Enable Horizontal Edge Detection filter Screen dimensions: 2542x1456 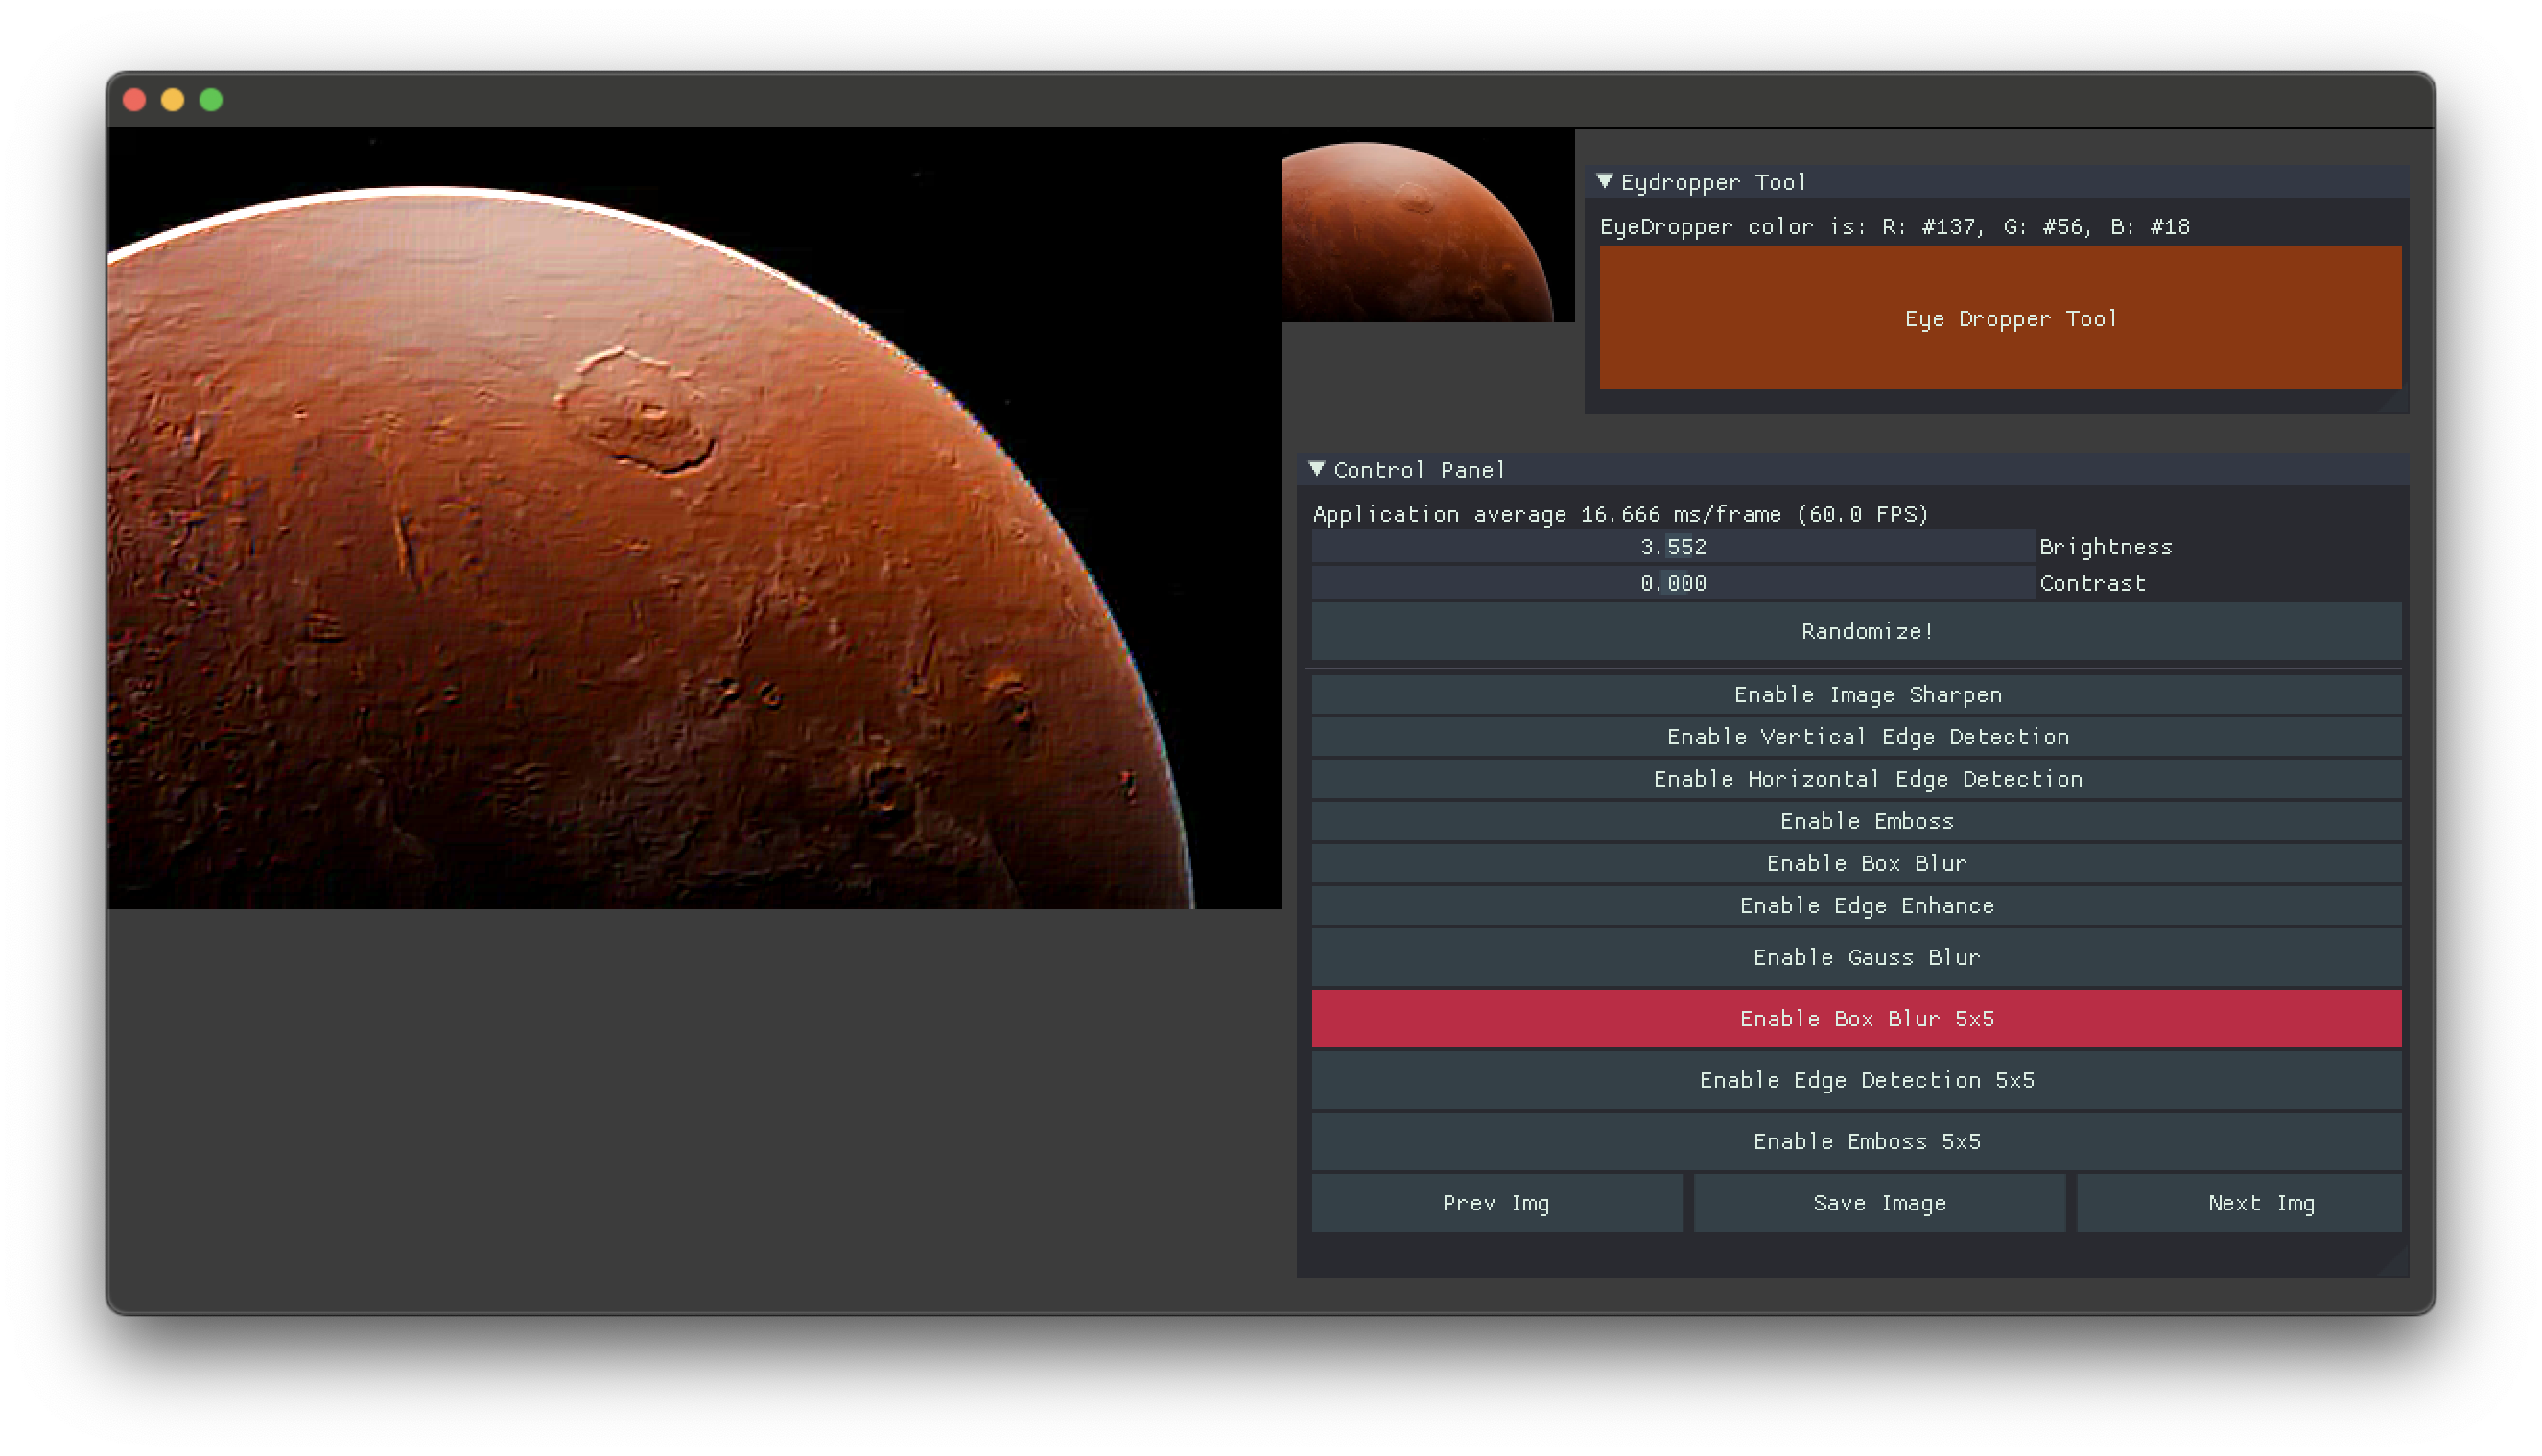(x=1856, y=779)
